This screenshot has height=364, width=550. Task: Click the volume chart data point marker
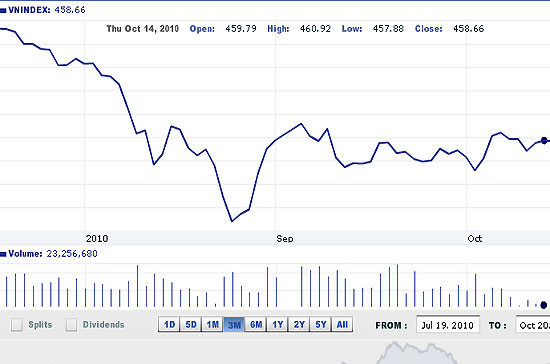[x=544, y=305]
